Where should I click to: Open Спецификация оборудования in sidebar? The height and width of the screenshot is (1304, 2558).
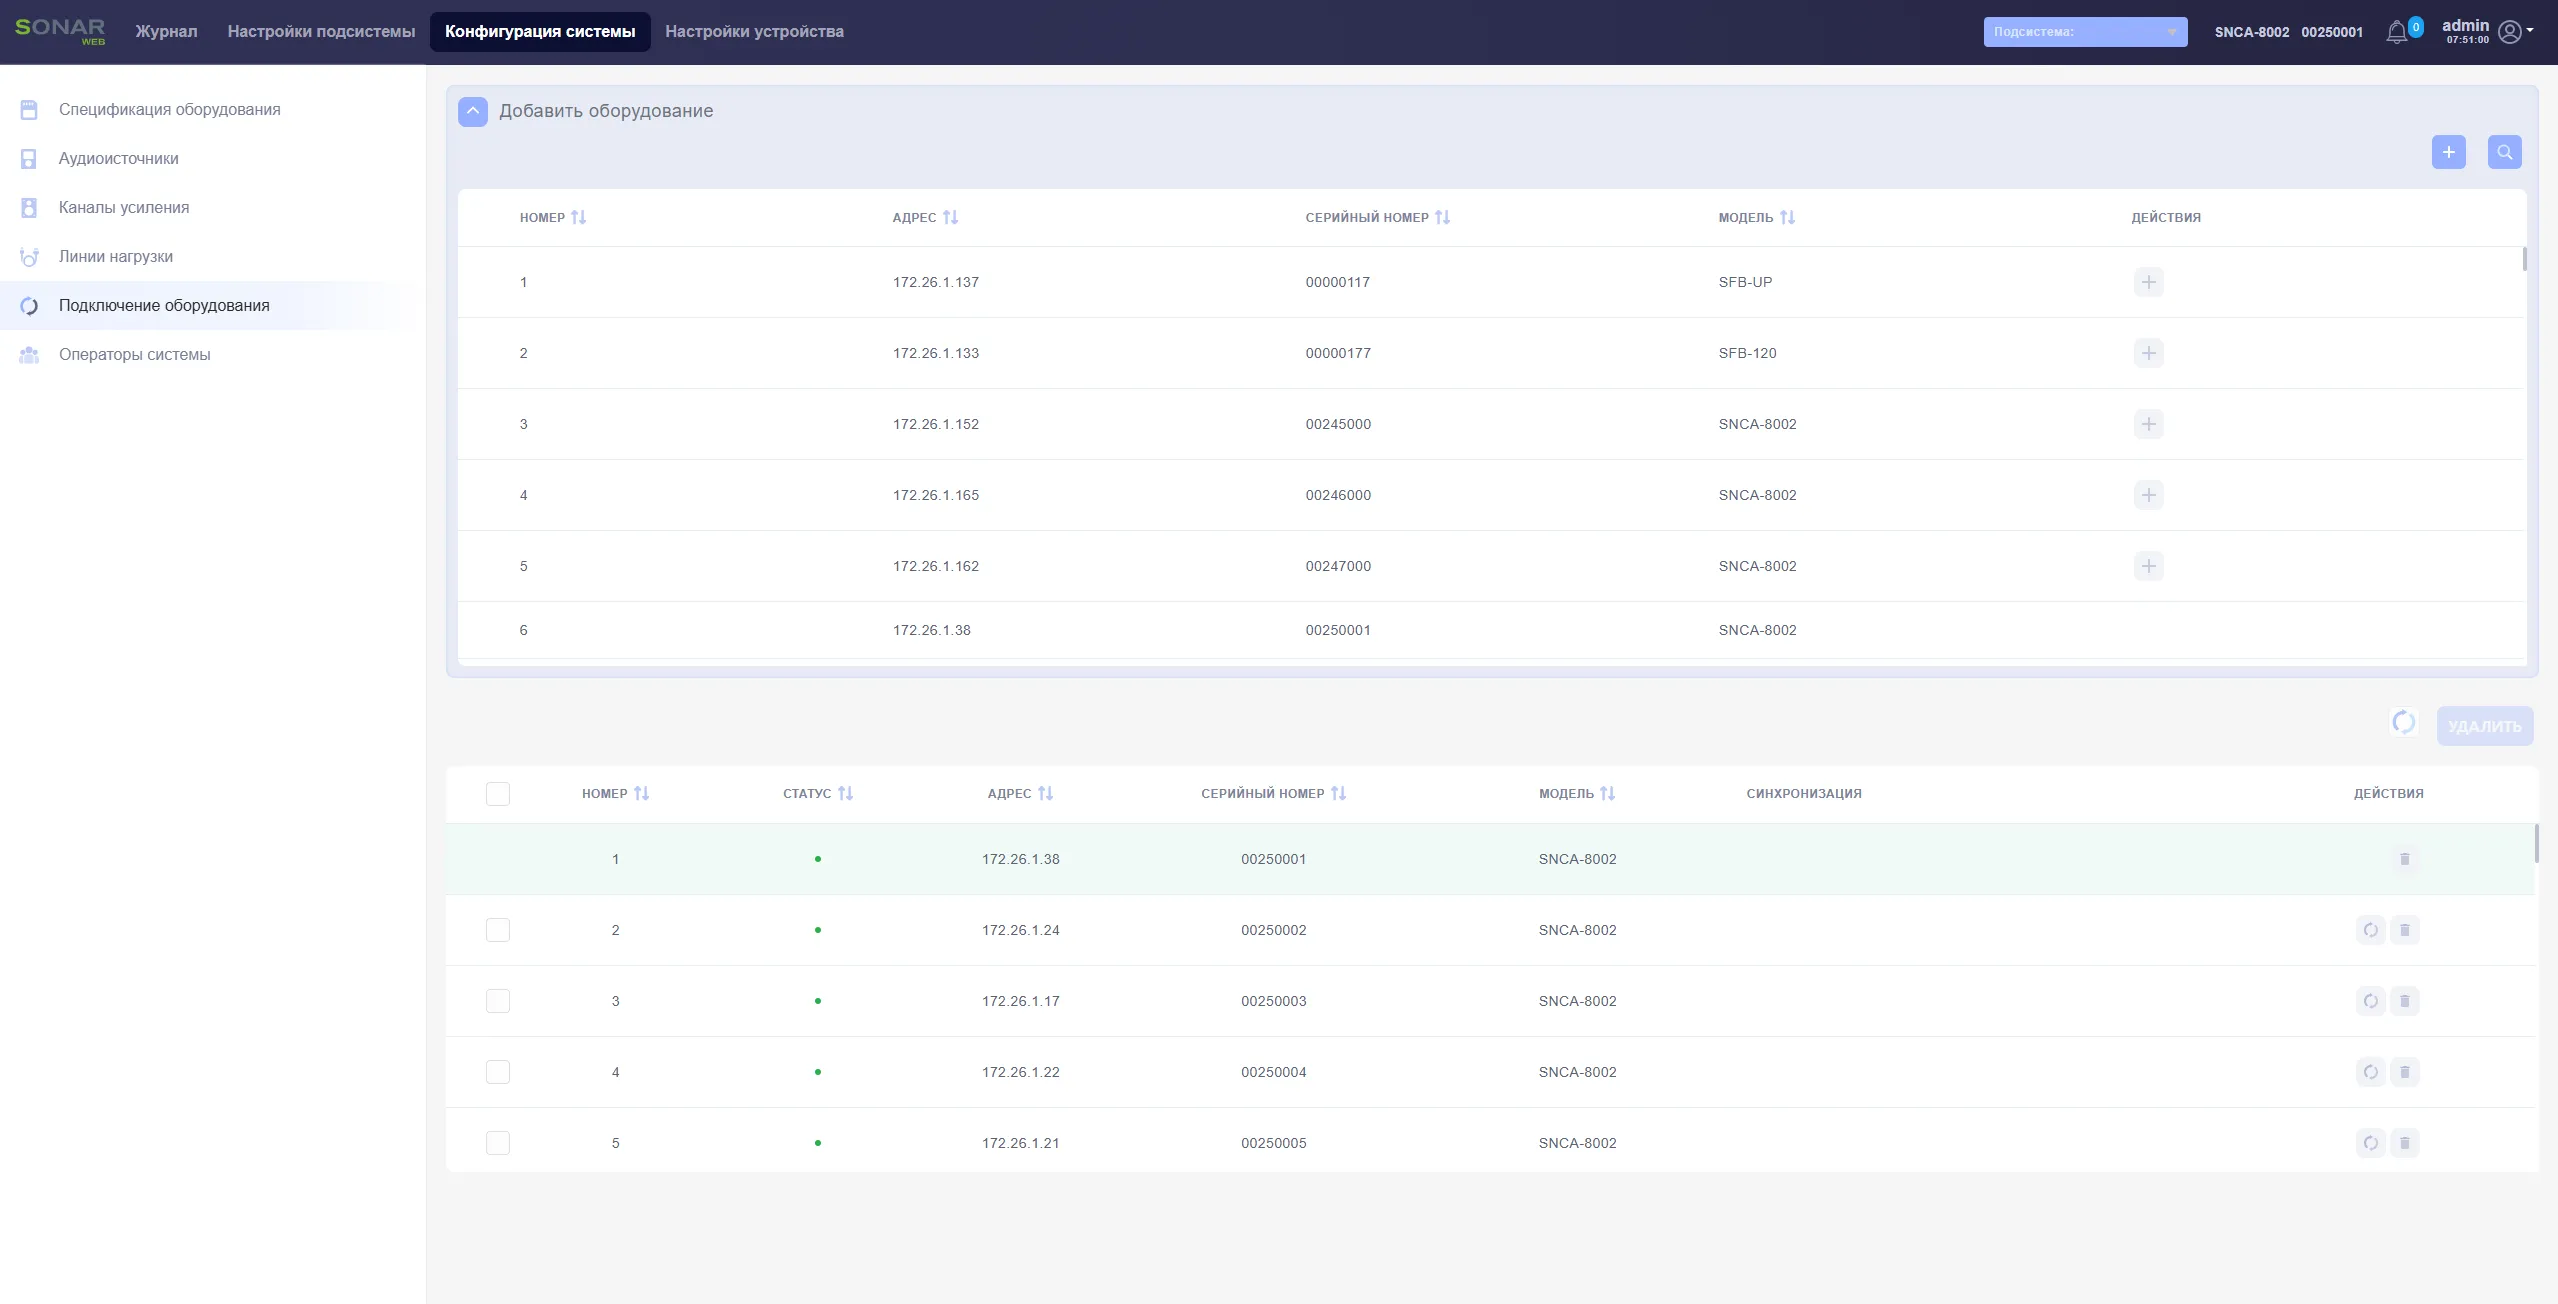[212, 109]
